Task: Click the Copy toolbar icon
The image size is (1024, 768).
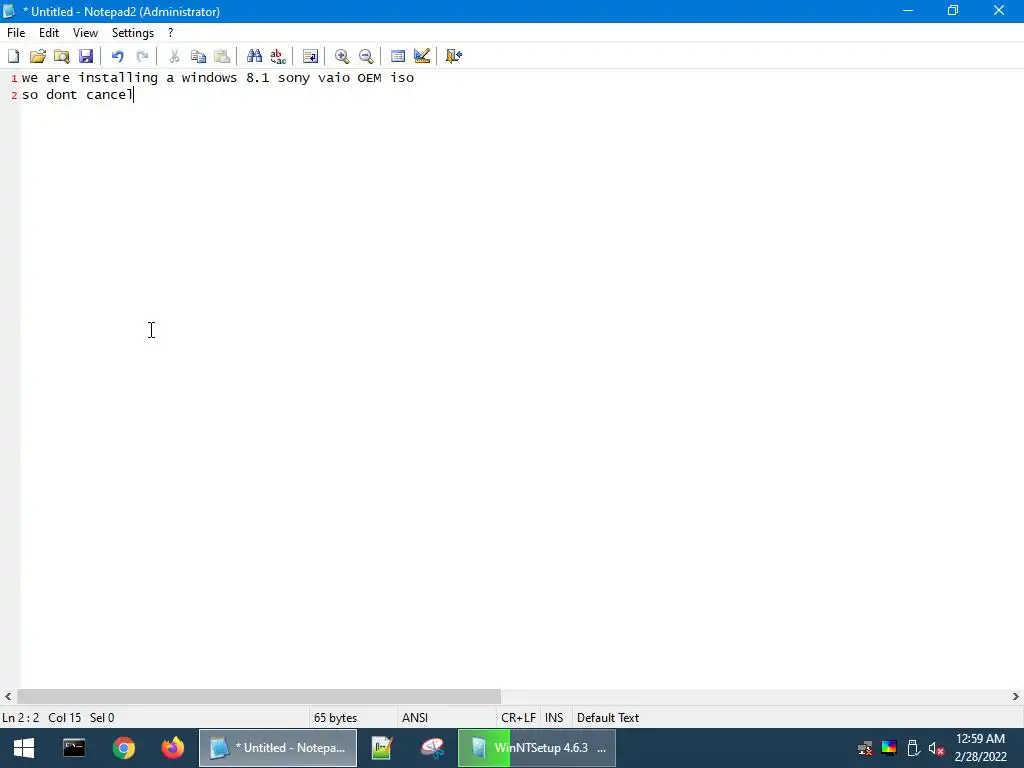Action: click(x=198, y=56)
